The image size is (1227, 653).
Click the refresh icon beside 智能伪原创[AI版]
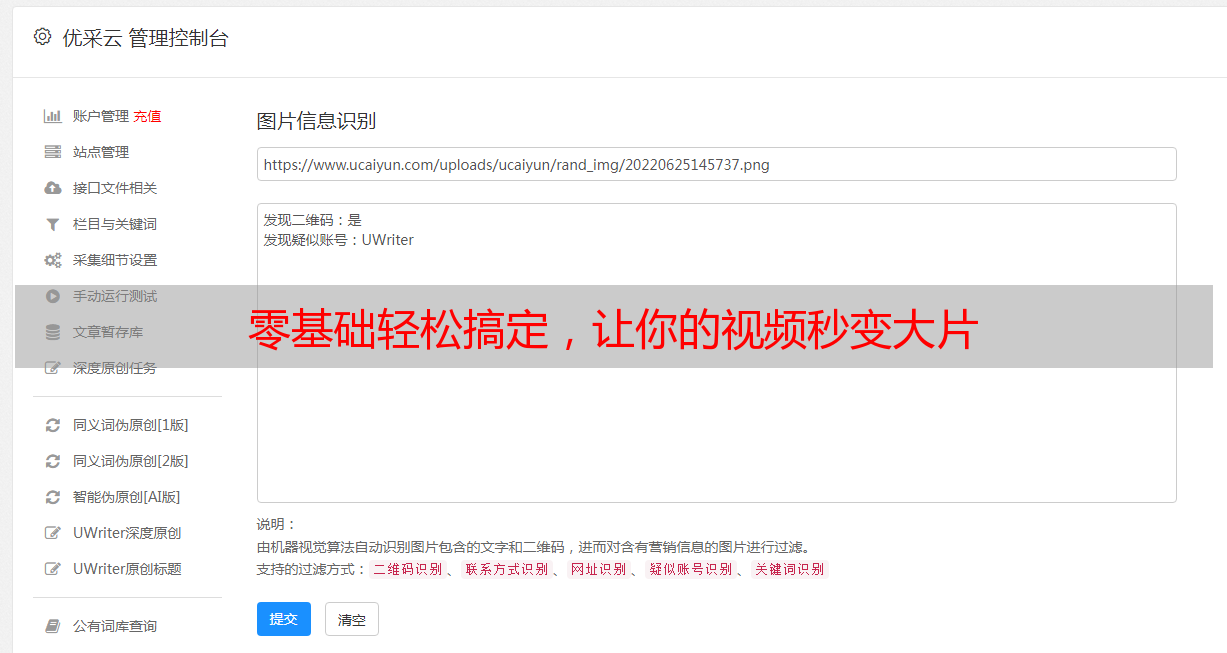coord(53,497)
